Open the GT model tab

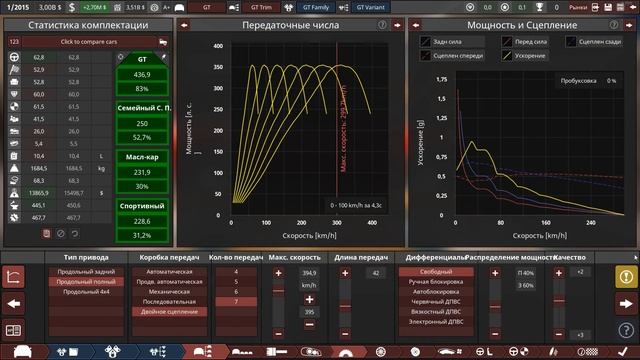coord(207,7)
